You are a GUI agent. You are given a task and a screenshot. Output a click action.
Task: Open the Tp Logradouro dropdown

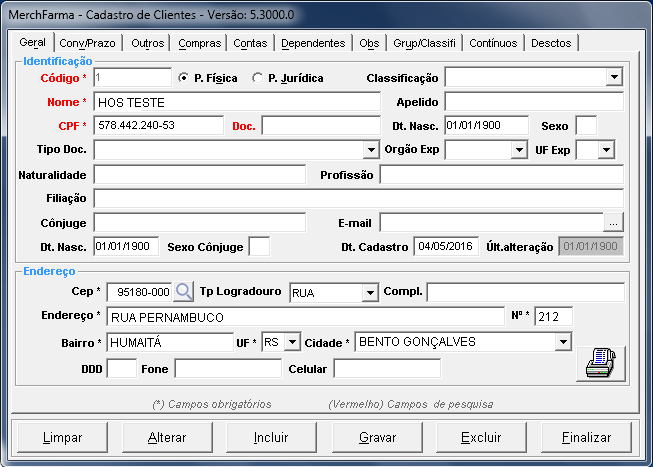(x=369, y=292)
